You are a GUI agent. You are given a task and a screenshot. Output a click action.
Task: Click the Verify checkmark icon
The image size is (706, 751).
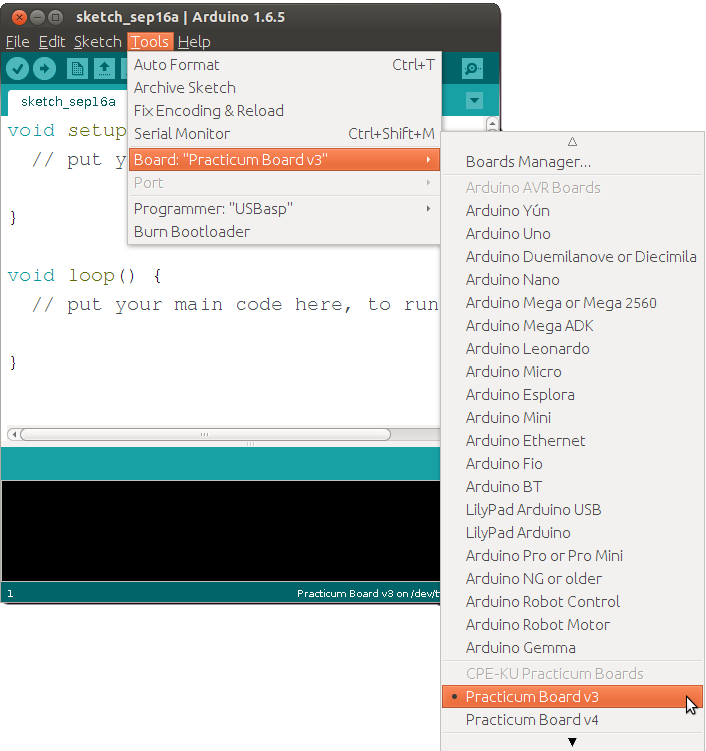[18, 68]
